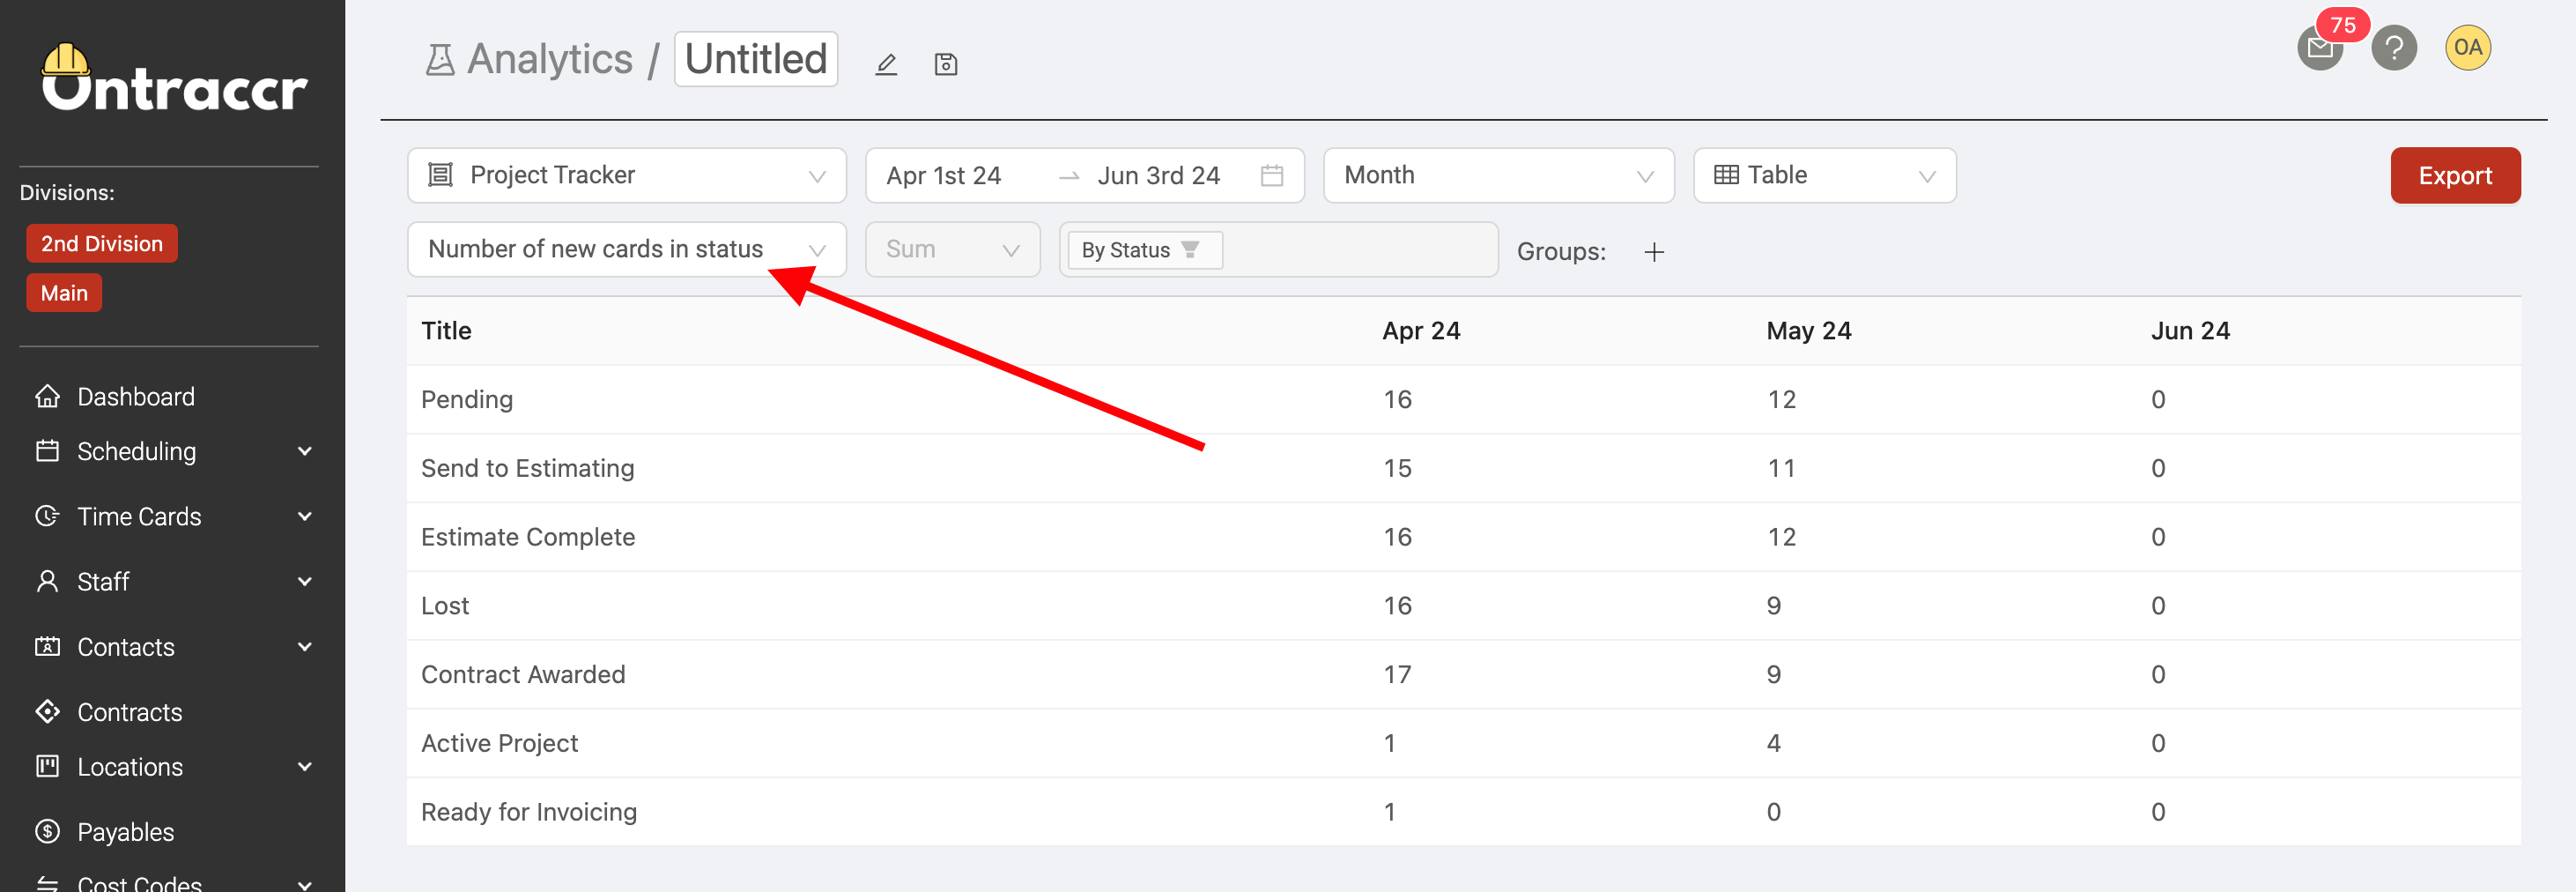
Task: Select the 2nd Division tag
Action: tap(102, 244)
